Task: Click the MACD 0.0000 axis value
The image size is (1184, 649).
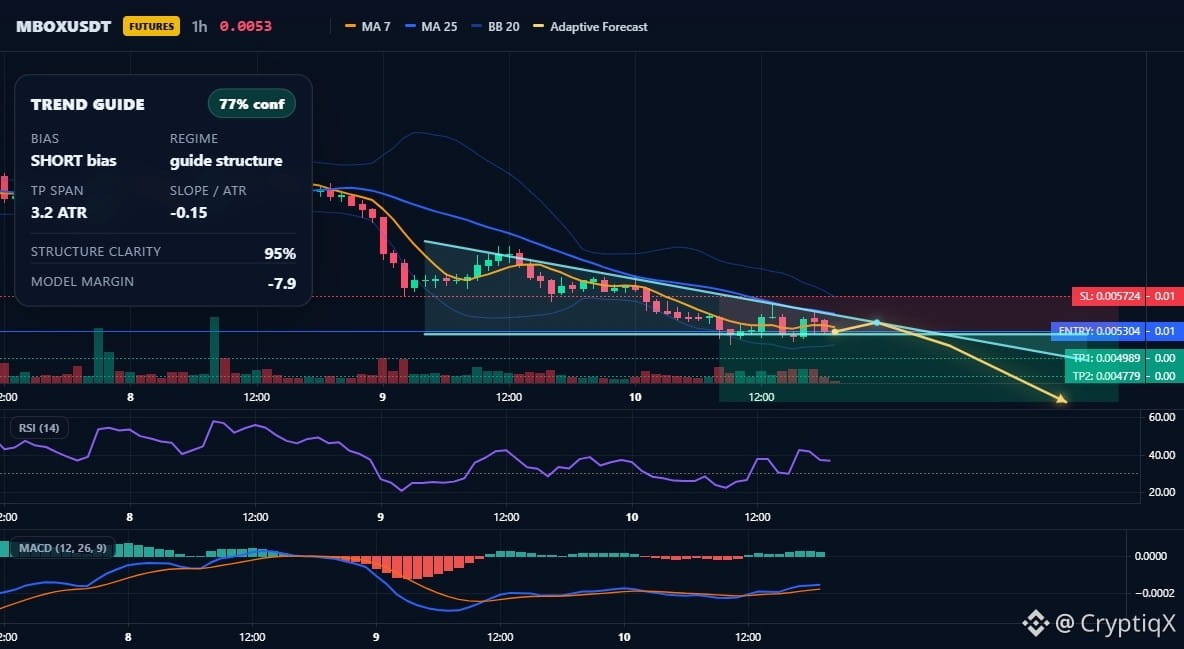Action: [x=1151, y=556]
